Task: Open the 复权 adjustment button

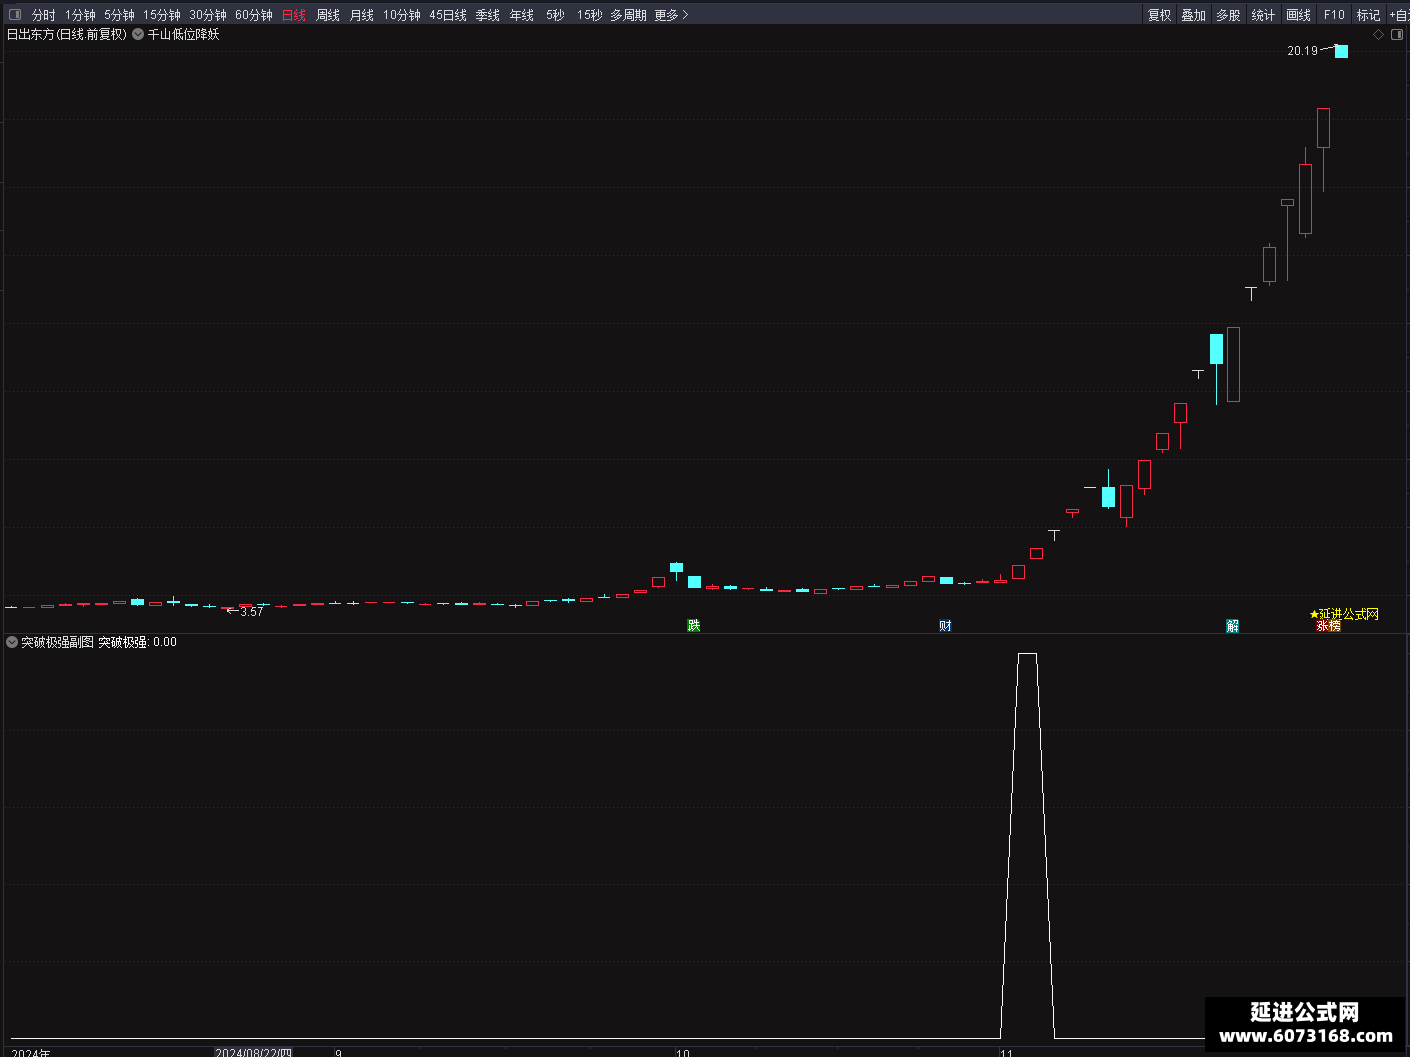Action: [x=1159, y=15]
